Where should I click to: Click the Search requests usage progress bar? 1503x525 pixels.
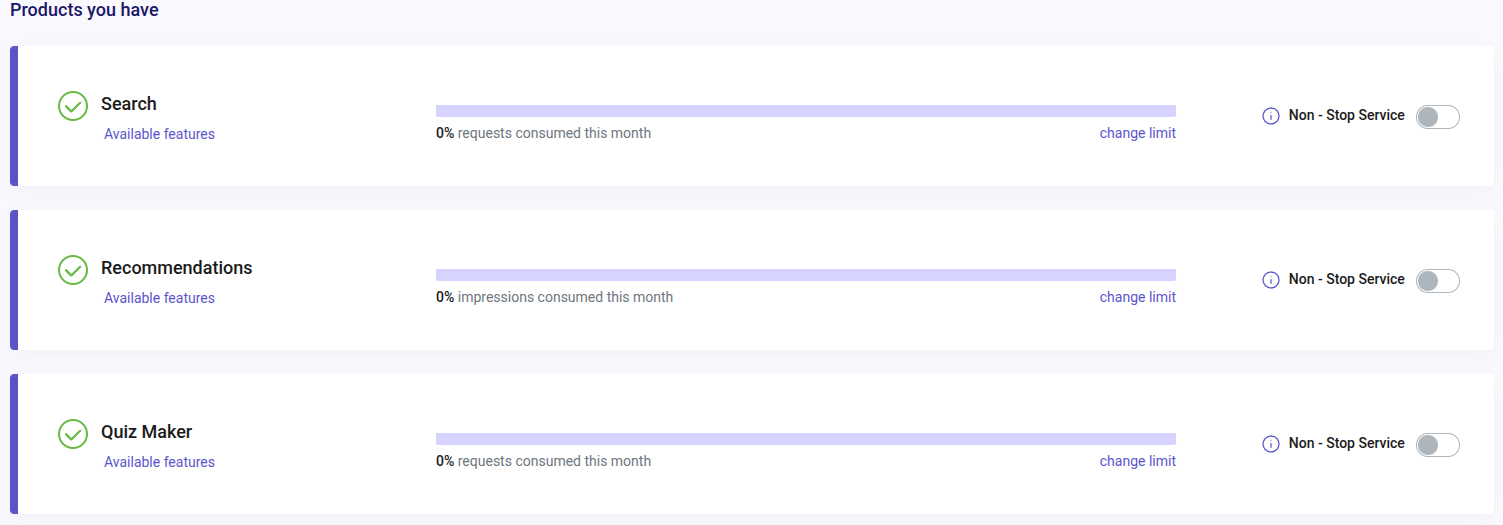[806, 111]
